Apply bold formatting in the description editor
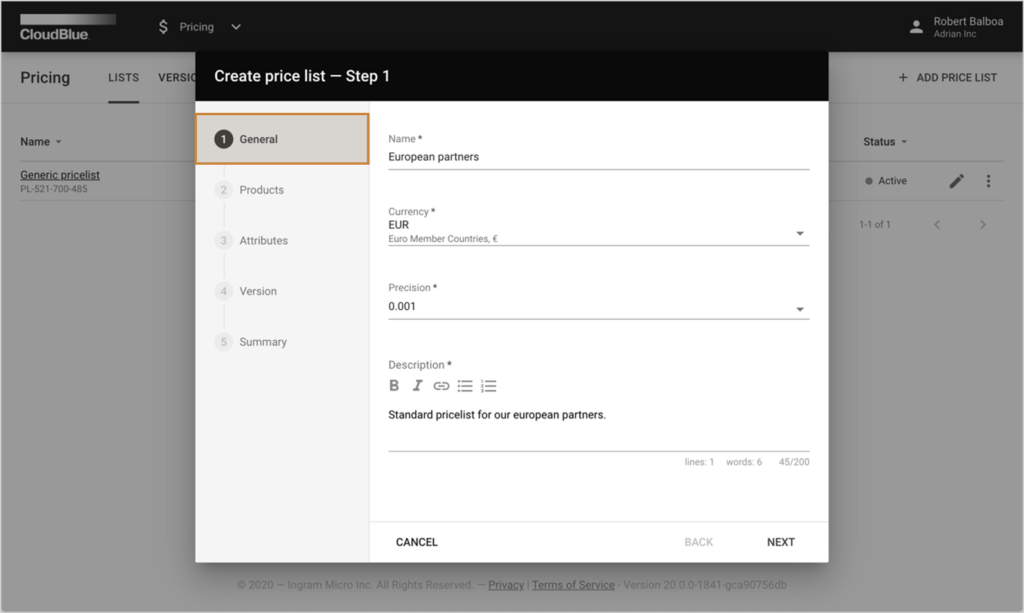The height and width of the screenshot is (613, 1024). pyautogui.click(x=394, y=385)
